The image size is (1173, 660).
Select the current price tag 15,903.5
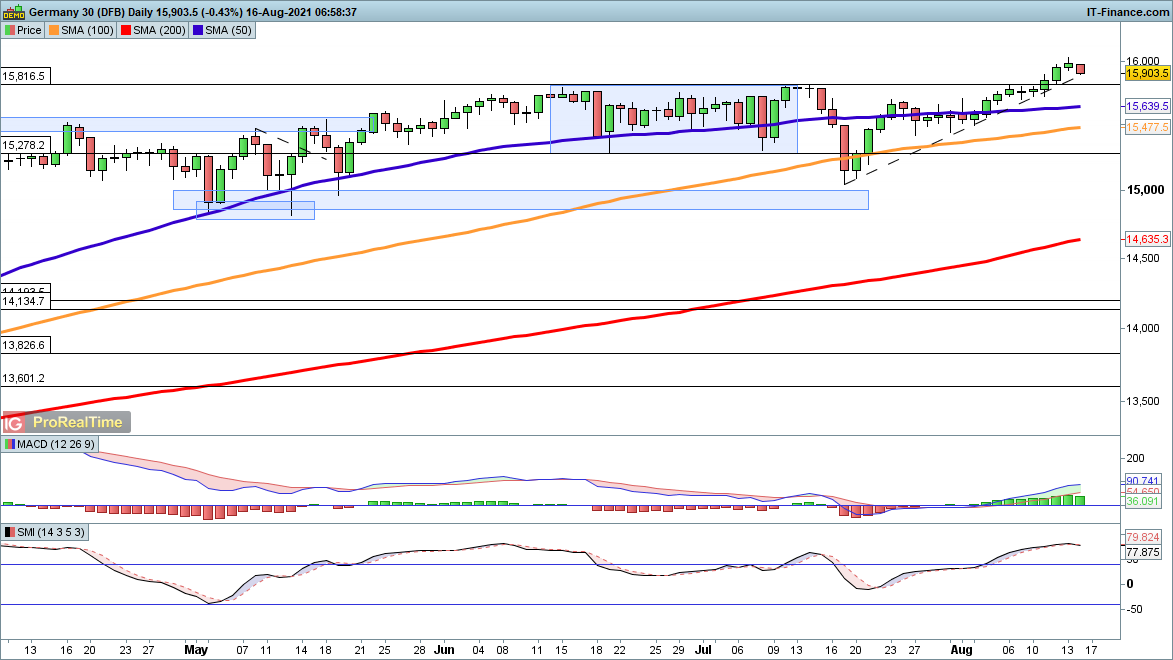click(x=1147, y=73)
